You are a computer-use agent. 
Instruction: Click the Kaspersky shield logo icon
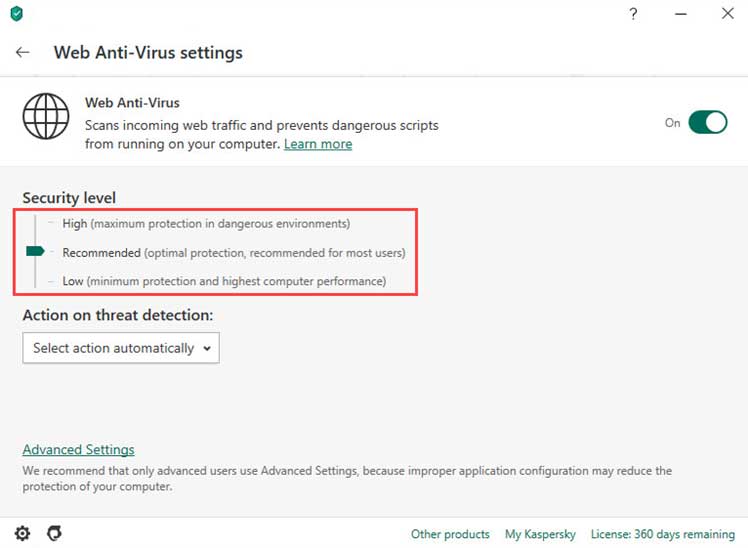point(17,13)
